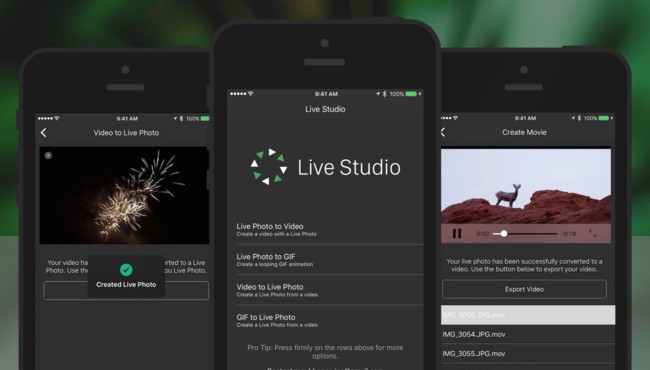Screen dimensions: 650x370
Task: Open Live Photo to GIF option
Action: (x=325, y=260)
